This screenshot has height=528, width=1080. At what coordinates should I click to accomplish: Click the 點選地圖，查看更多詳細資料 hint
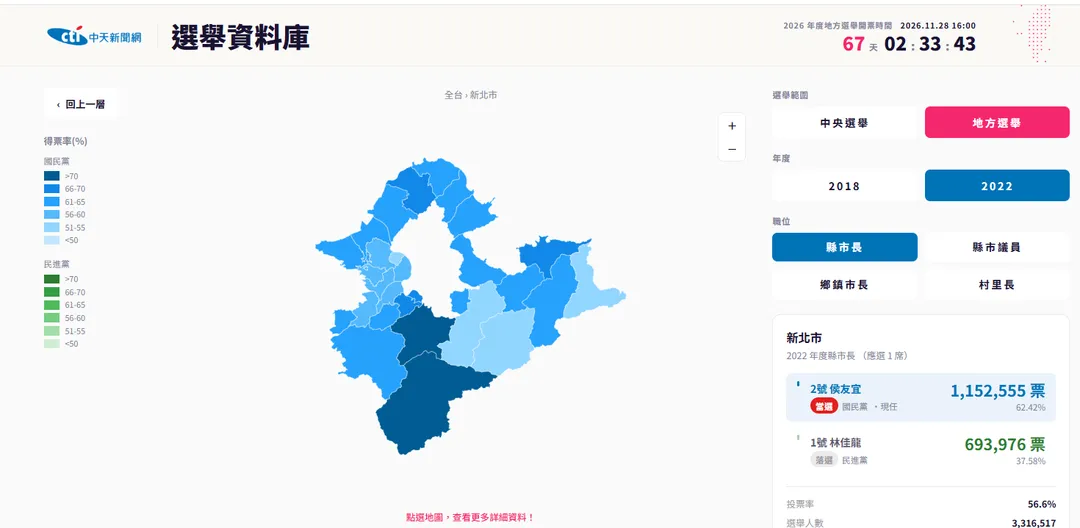click(470, 517)
